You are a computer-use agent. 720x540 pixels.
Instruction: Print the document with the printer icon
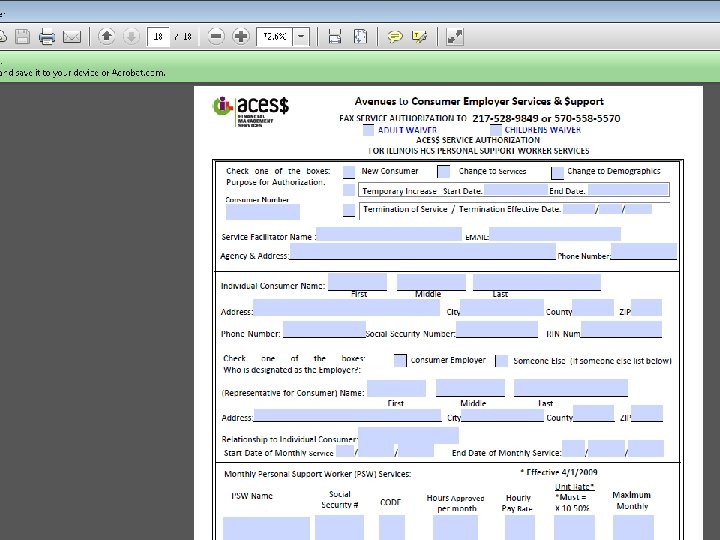click(x=47, y=37)
